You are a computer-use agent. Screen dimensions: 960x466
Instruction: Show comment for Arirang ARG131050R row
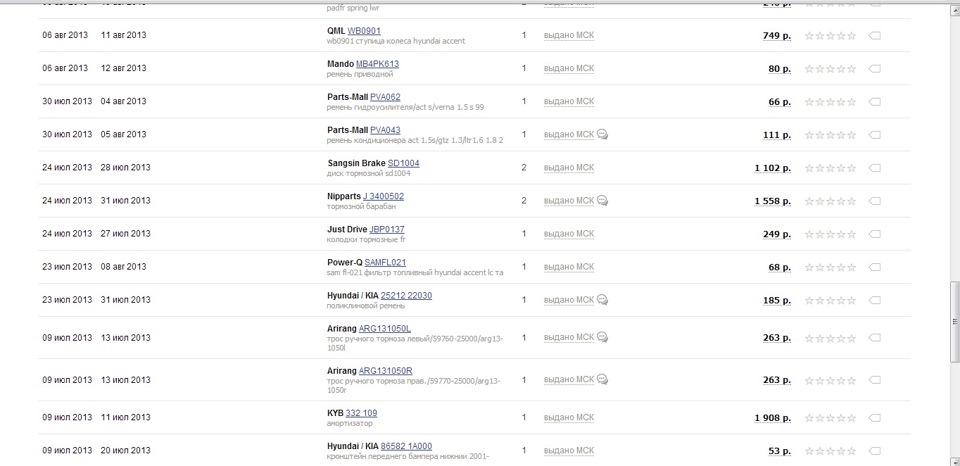pyautogui.click(x=604, y=380)
